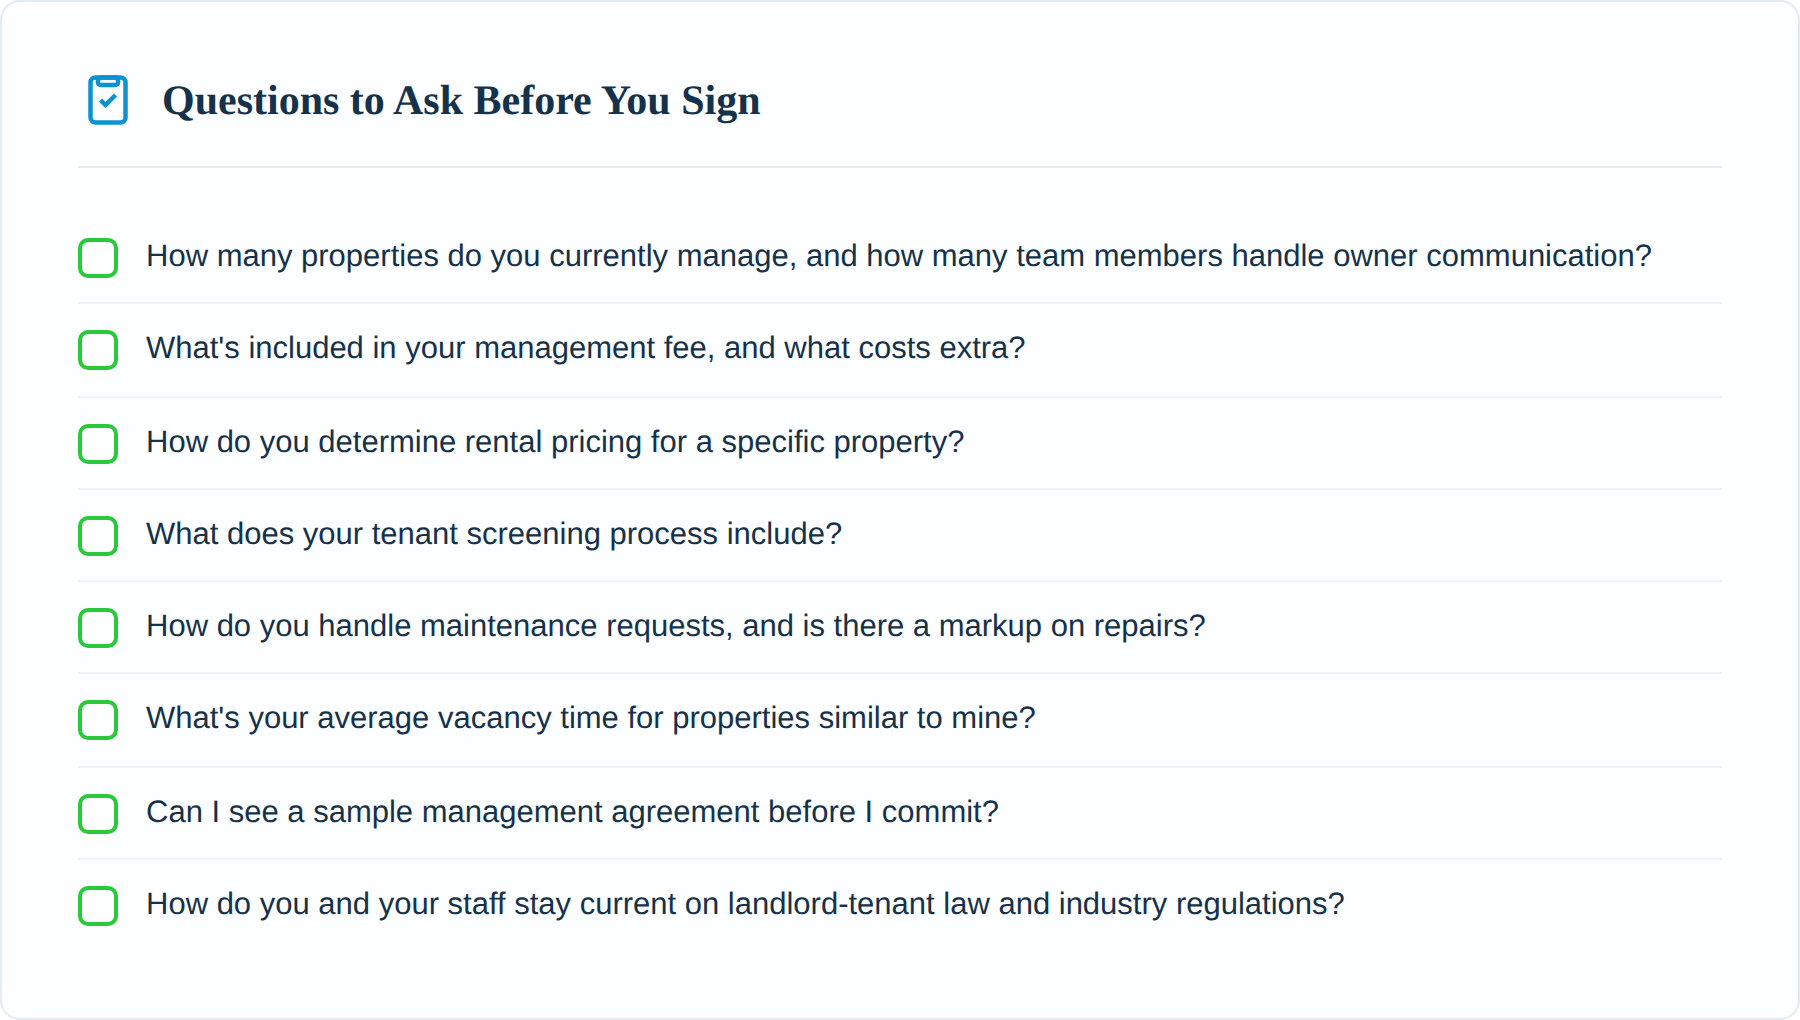Click the 'Can I see a sample management agreement' text
Screen dimensions: 1800x1020
point(572,812)
